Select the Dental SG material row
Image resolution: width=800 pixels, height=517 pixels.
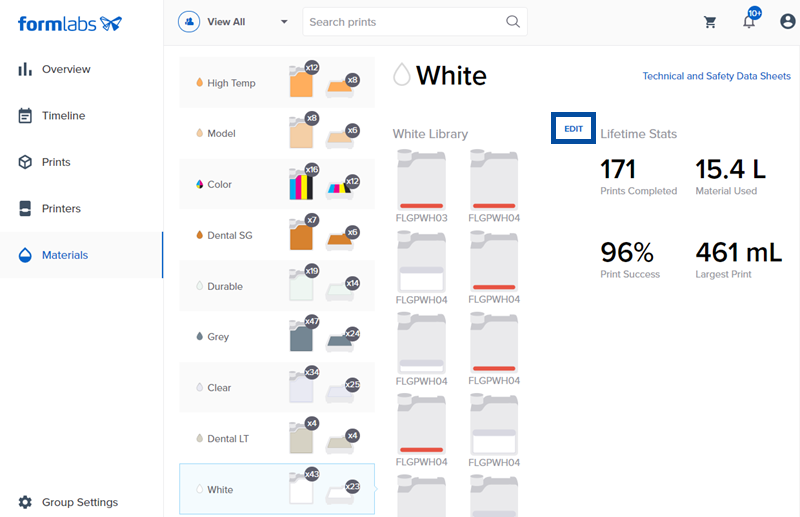click(277, 235)
